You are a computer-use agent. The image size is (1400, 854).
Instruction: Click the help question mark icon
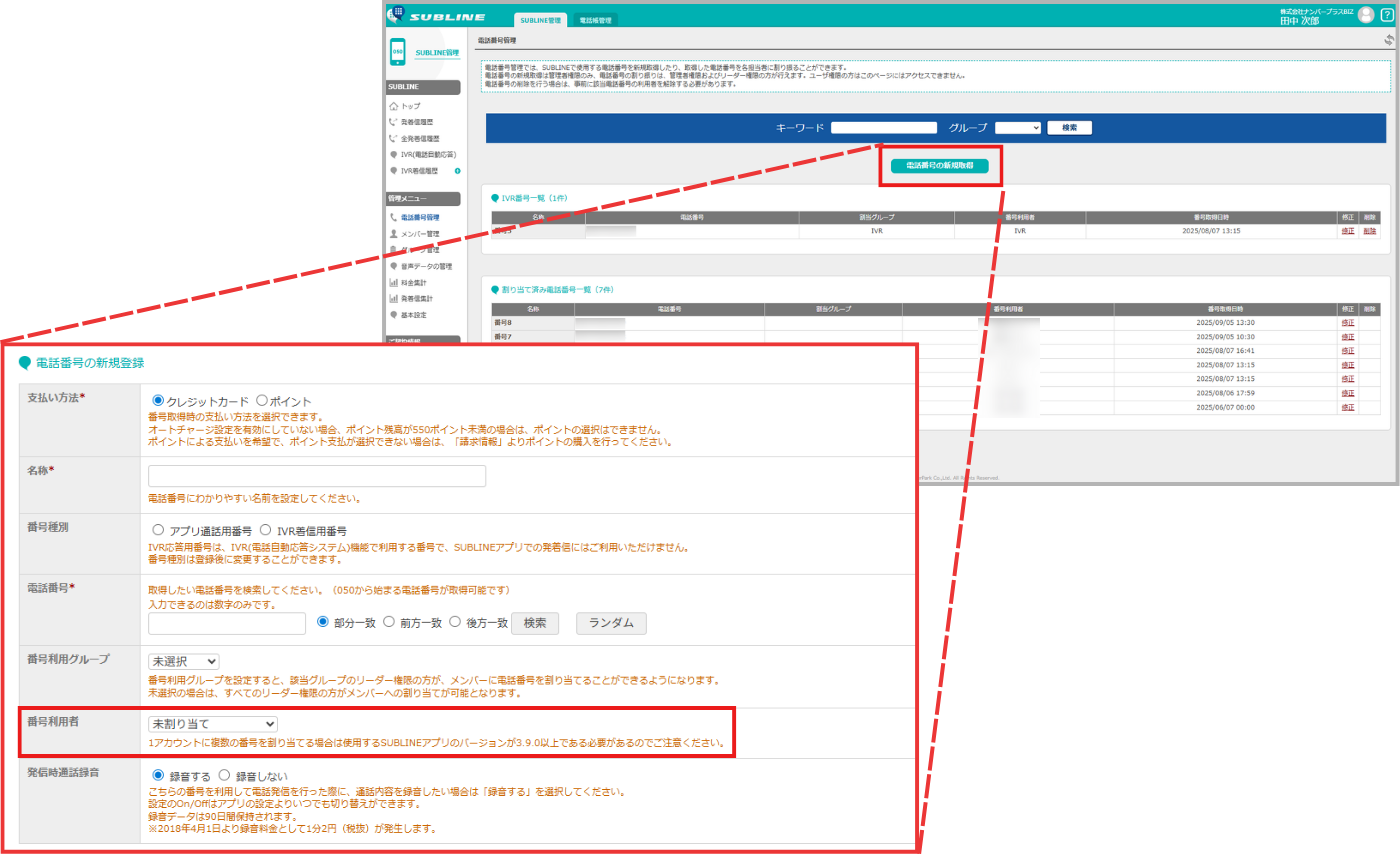[x=1386, y=14]
